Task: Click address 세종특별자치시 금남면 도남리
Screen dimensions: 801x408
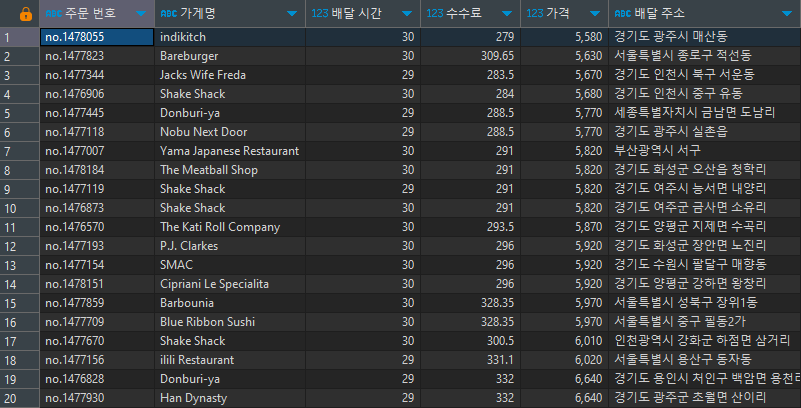Action: (x=695, y=113)
